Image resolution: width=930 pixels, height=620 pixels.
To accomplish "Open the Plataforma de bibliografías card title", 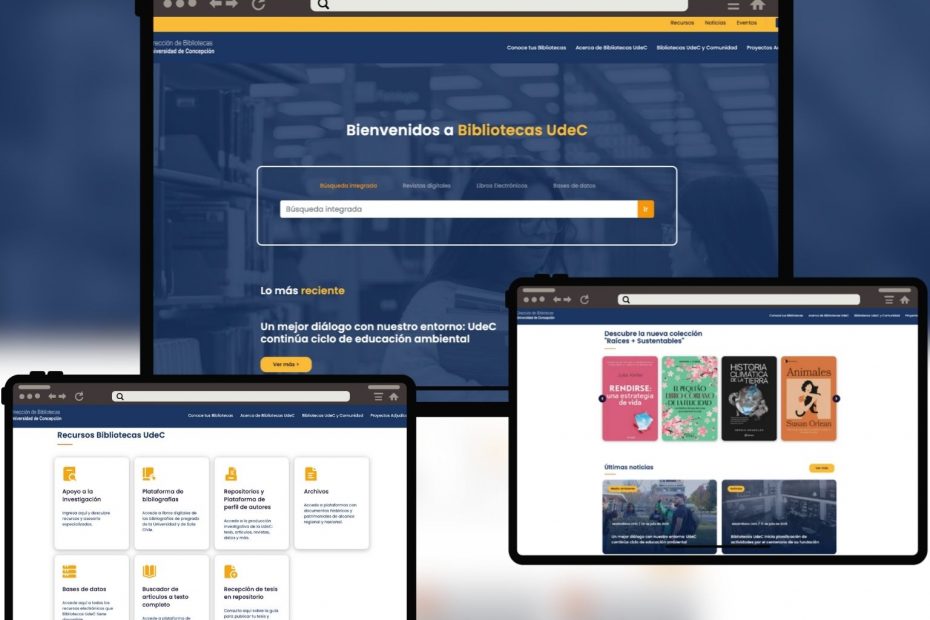I will (x=163, y=495).
